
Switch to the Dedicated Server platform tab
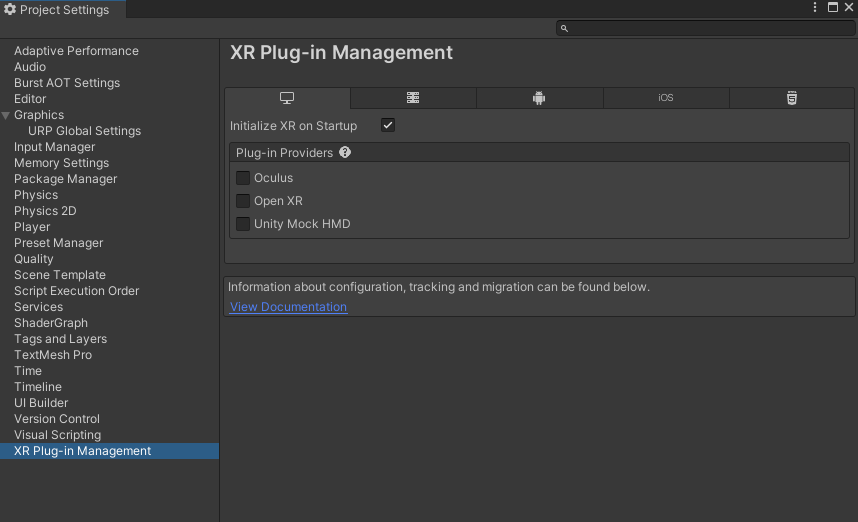click(413, 98)
